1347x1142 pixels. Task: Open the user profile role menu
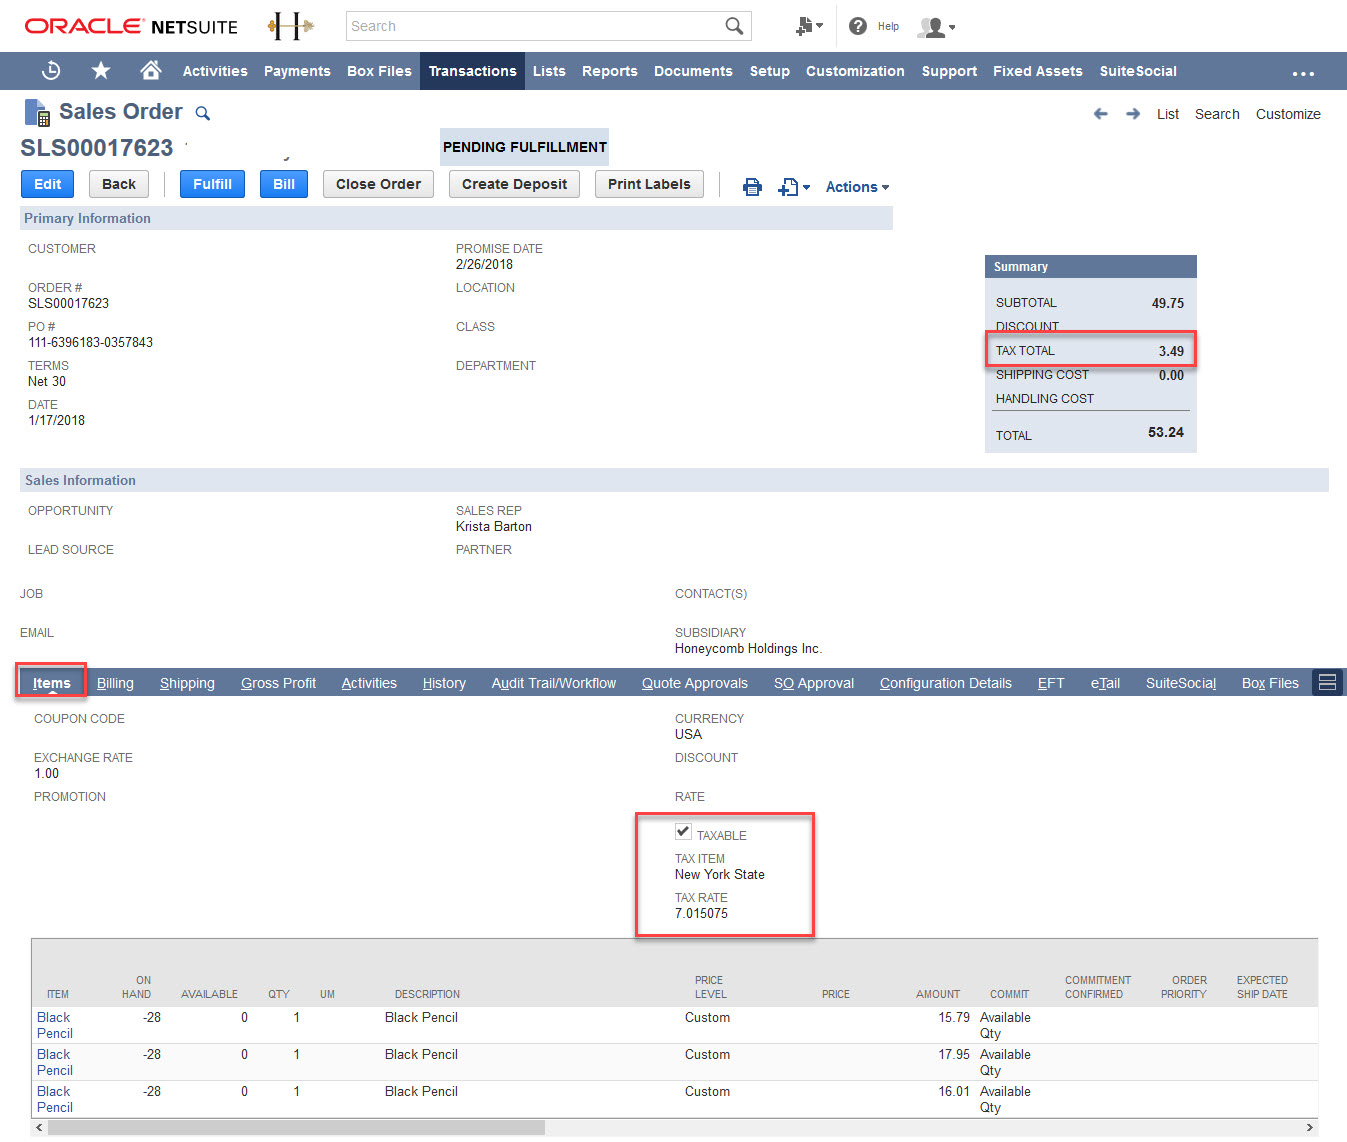click(936, 27)
